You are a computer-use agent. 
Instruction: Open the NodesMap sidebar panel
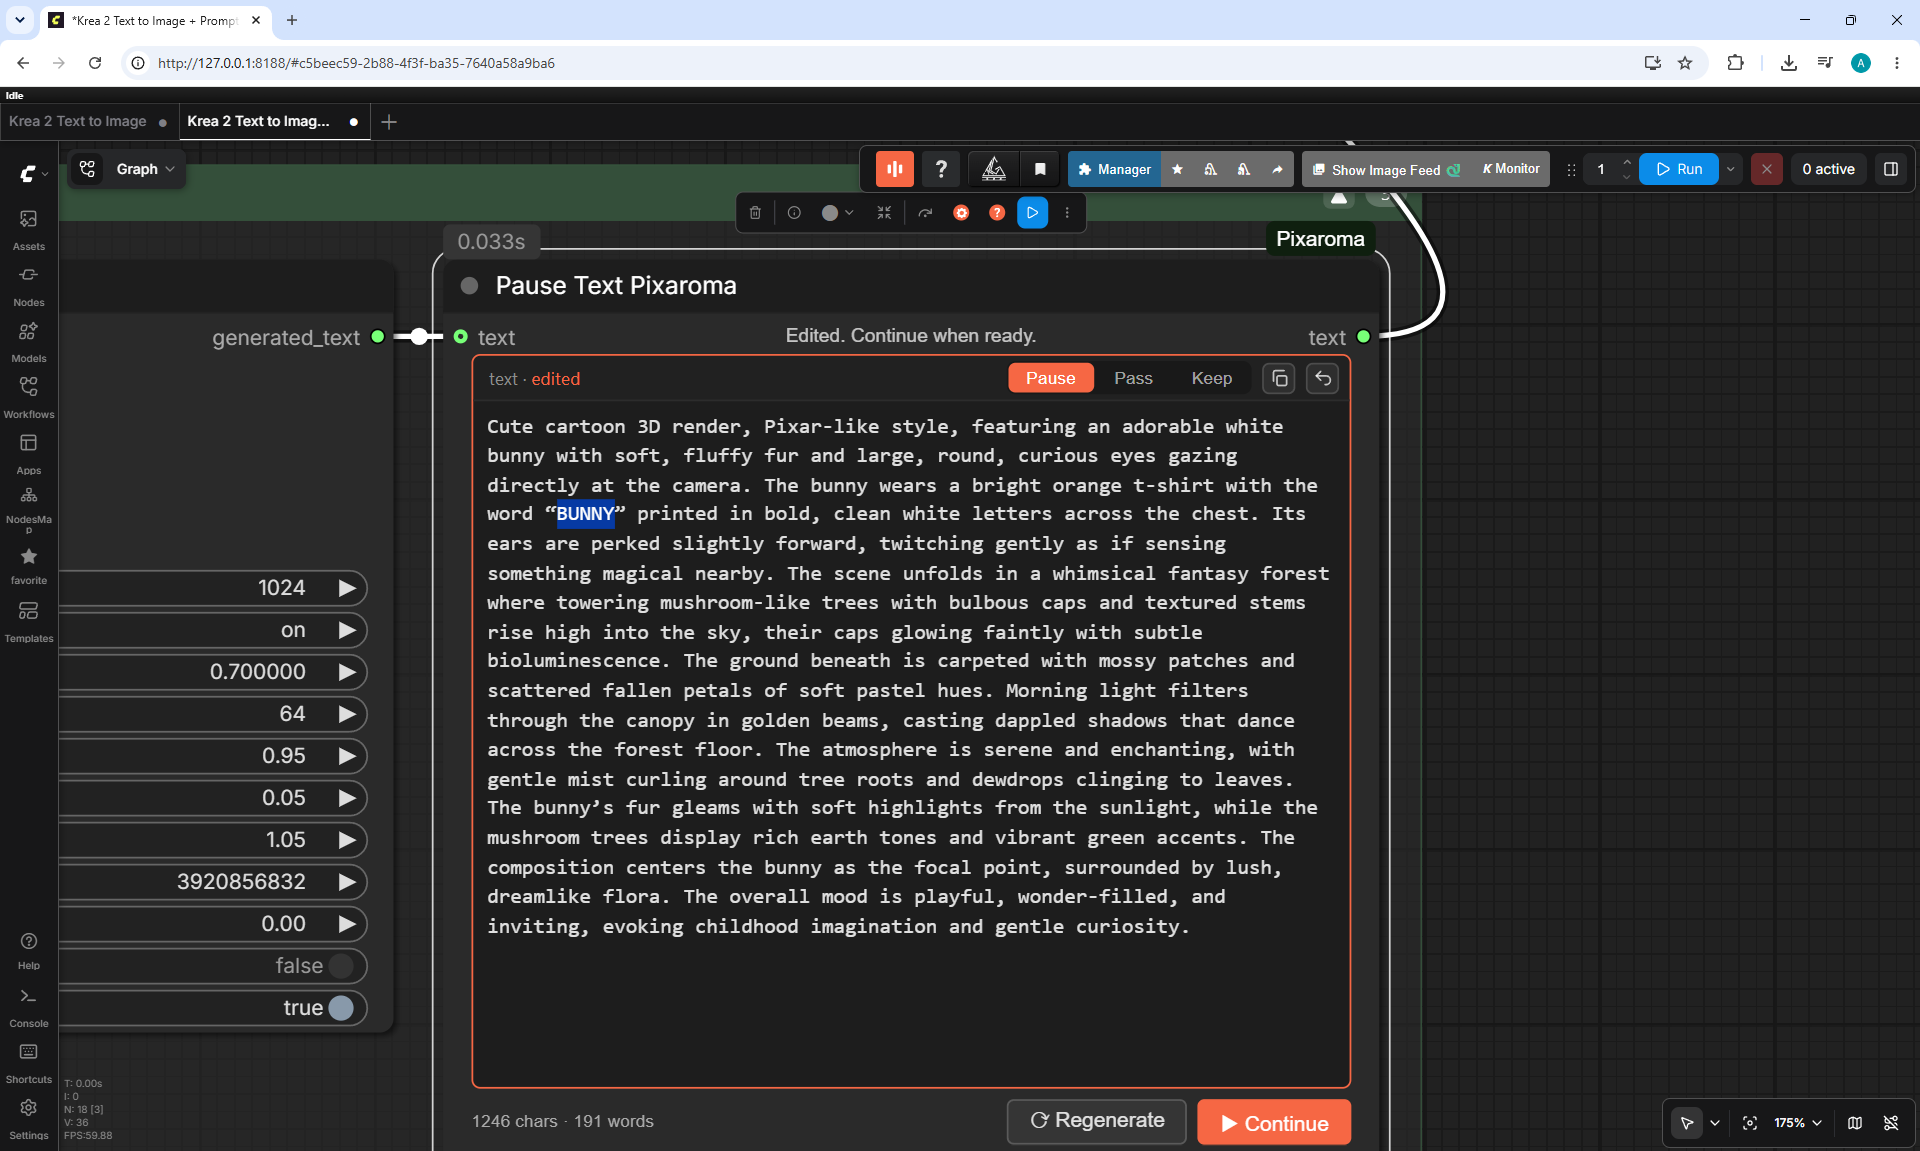pos(28,509)
